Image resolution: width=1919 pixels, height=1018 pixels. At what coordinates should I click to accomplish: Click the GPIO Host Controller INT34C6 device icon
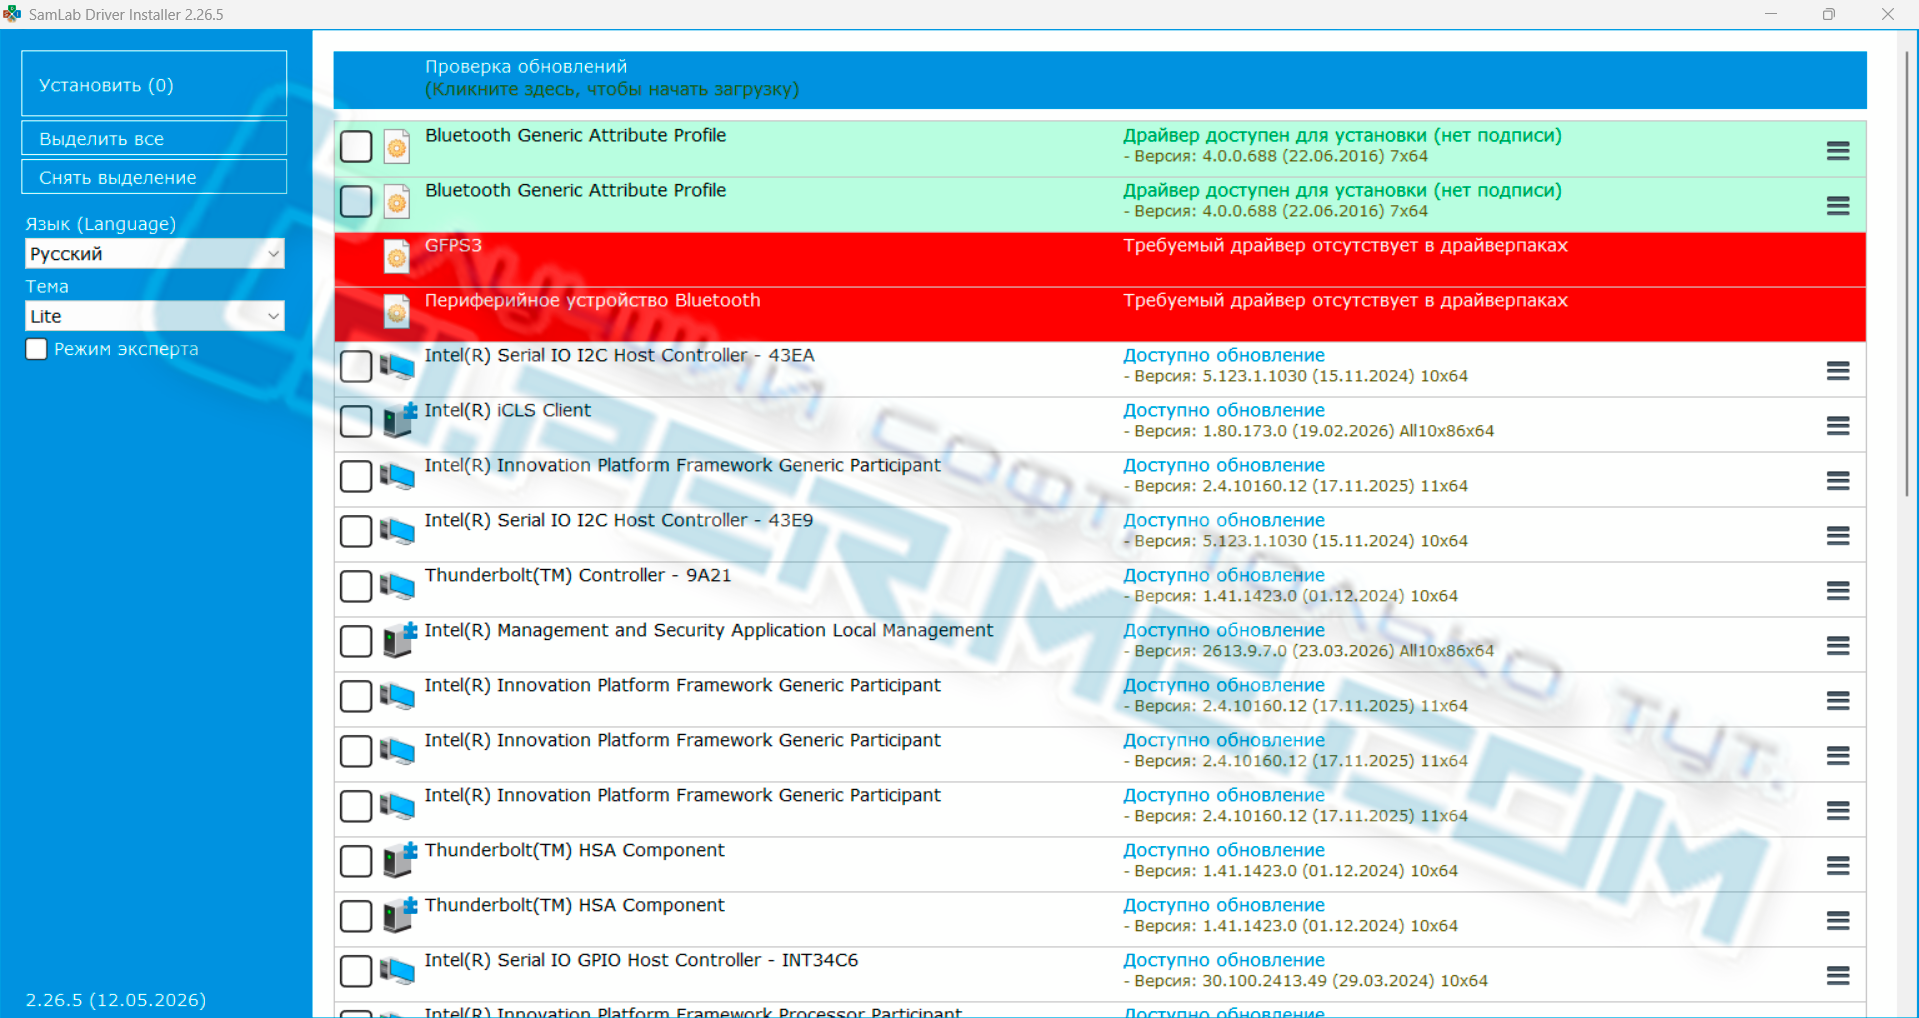(397, 972)
